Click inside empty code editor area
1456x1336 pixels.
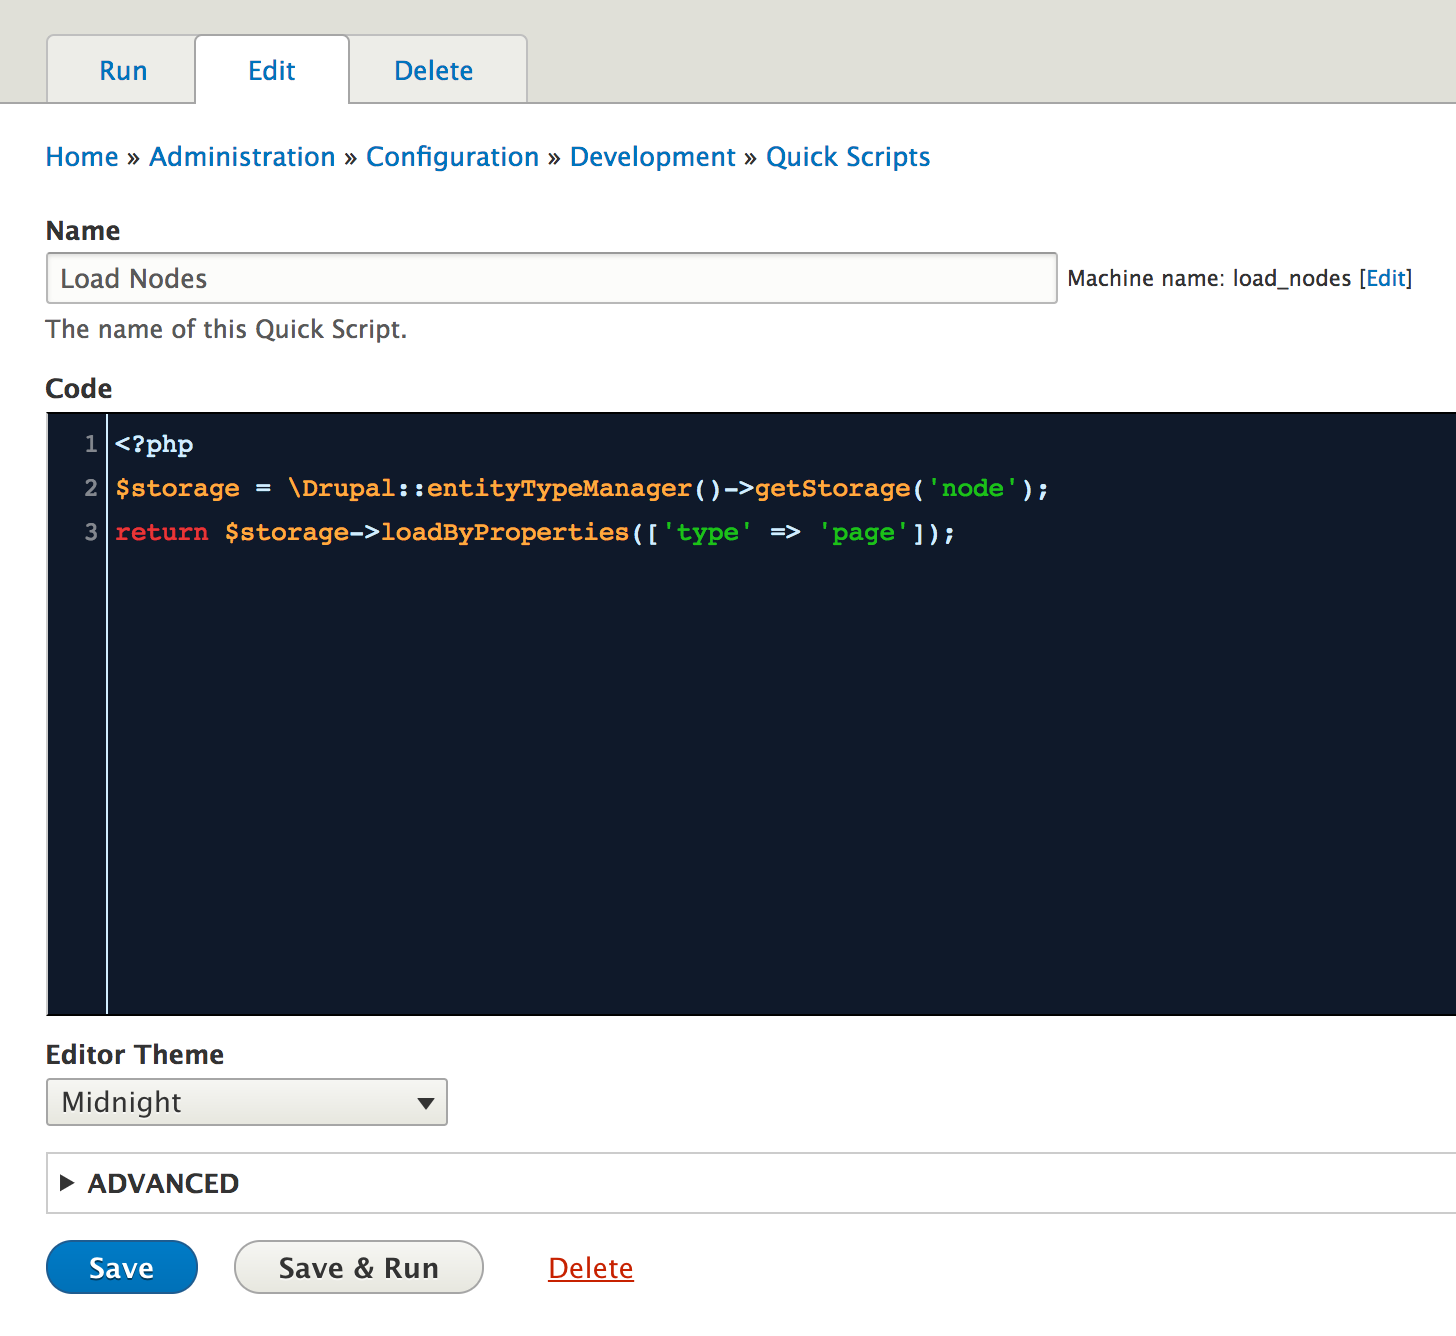click(x=780, y=780)
